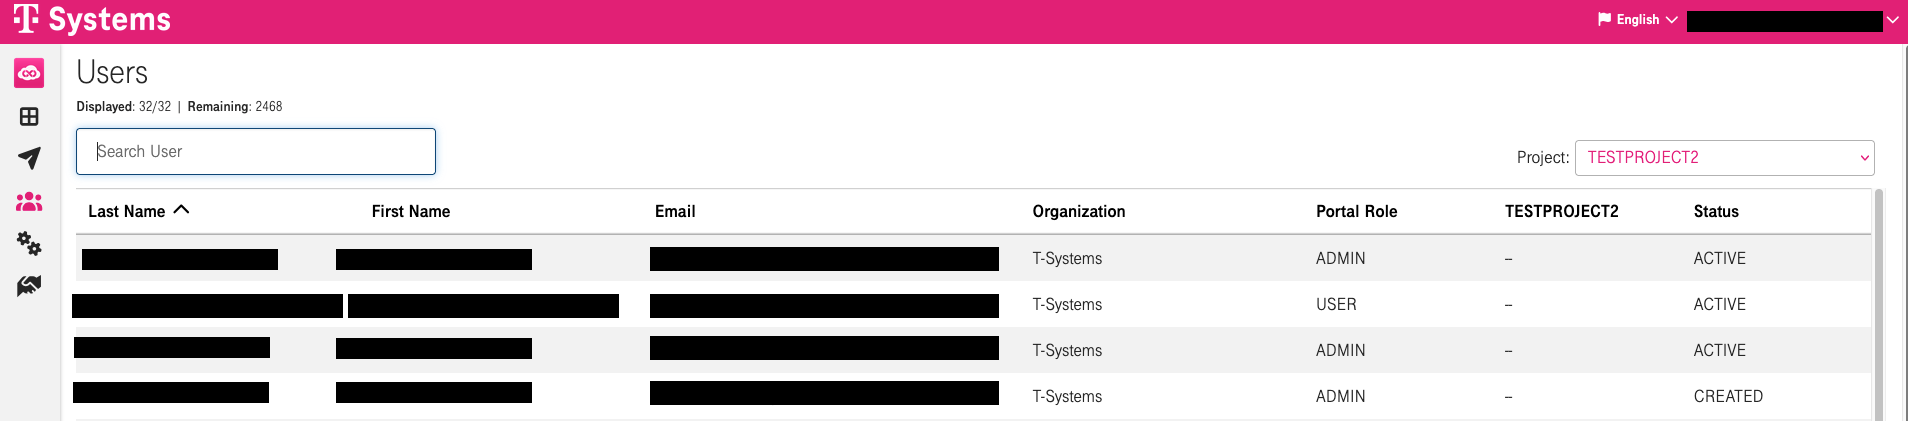1908x421 pixels.
Task: Open the Project TESTPROJECT2 dropdown
Action: 1724,158
